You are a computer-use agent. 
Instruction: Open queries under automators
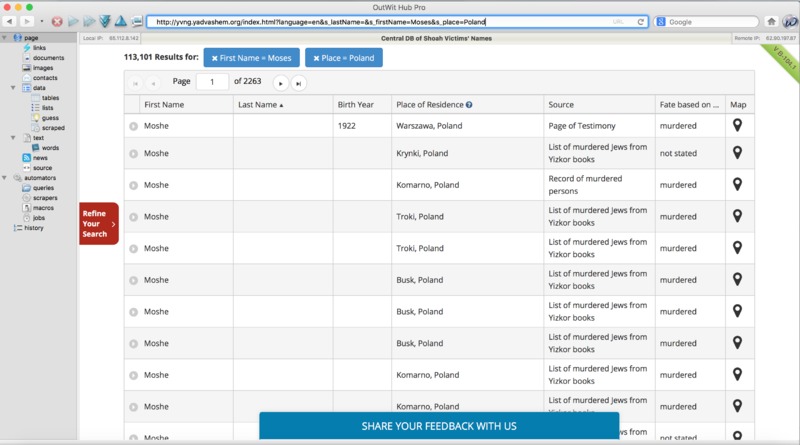point(43,188)
